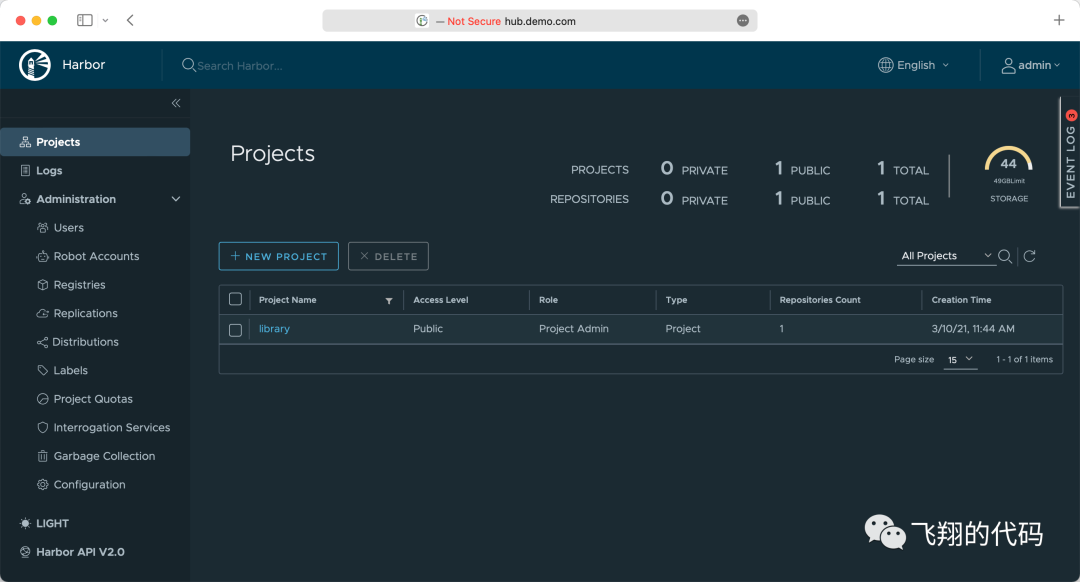1080x582 pixels.
Task: Sort by Role column header
Action: (548, 300)
